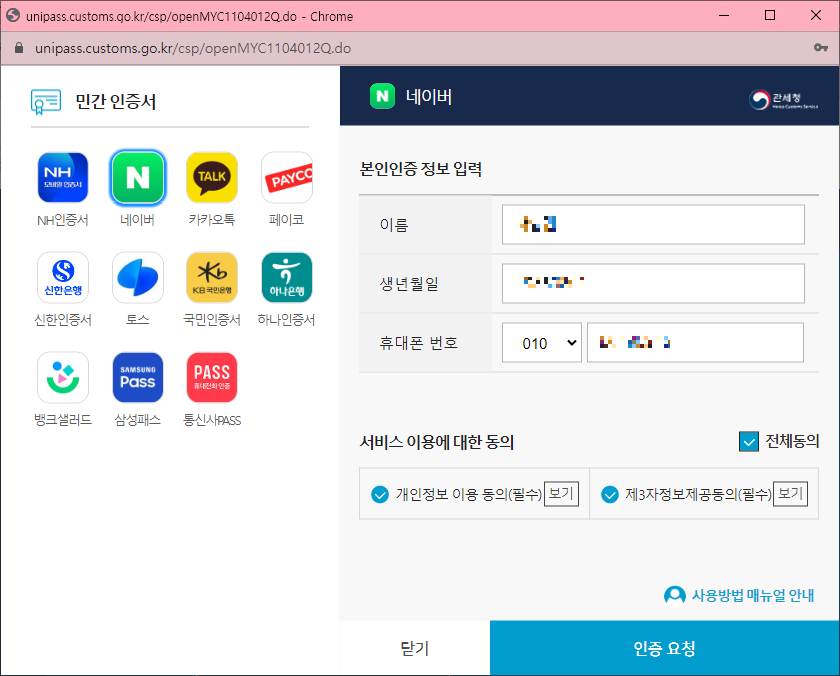Click the key icon in address bar
This screenshot has height=676, width=840.
[x=821, y=48]
